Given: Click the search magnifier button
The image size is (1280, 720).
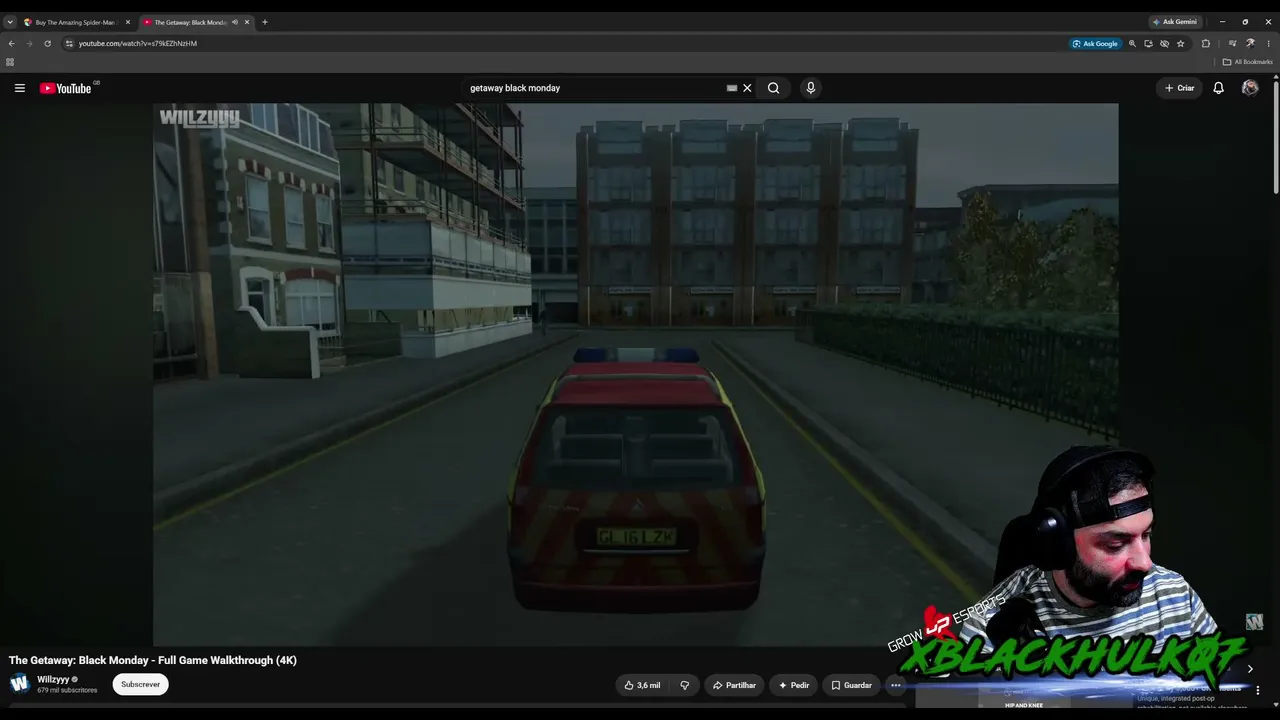Looking at the screenshot, I should pos(773,88).
